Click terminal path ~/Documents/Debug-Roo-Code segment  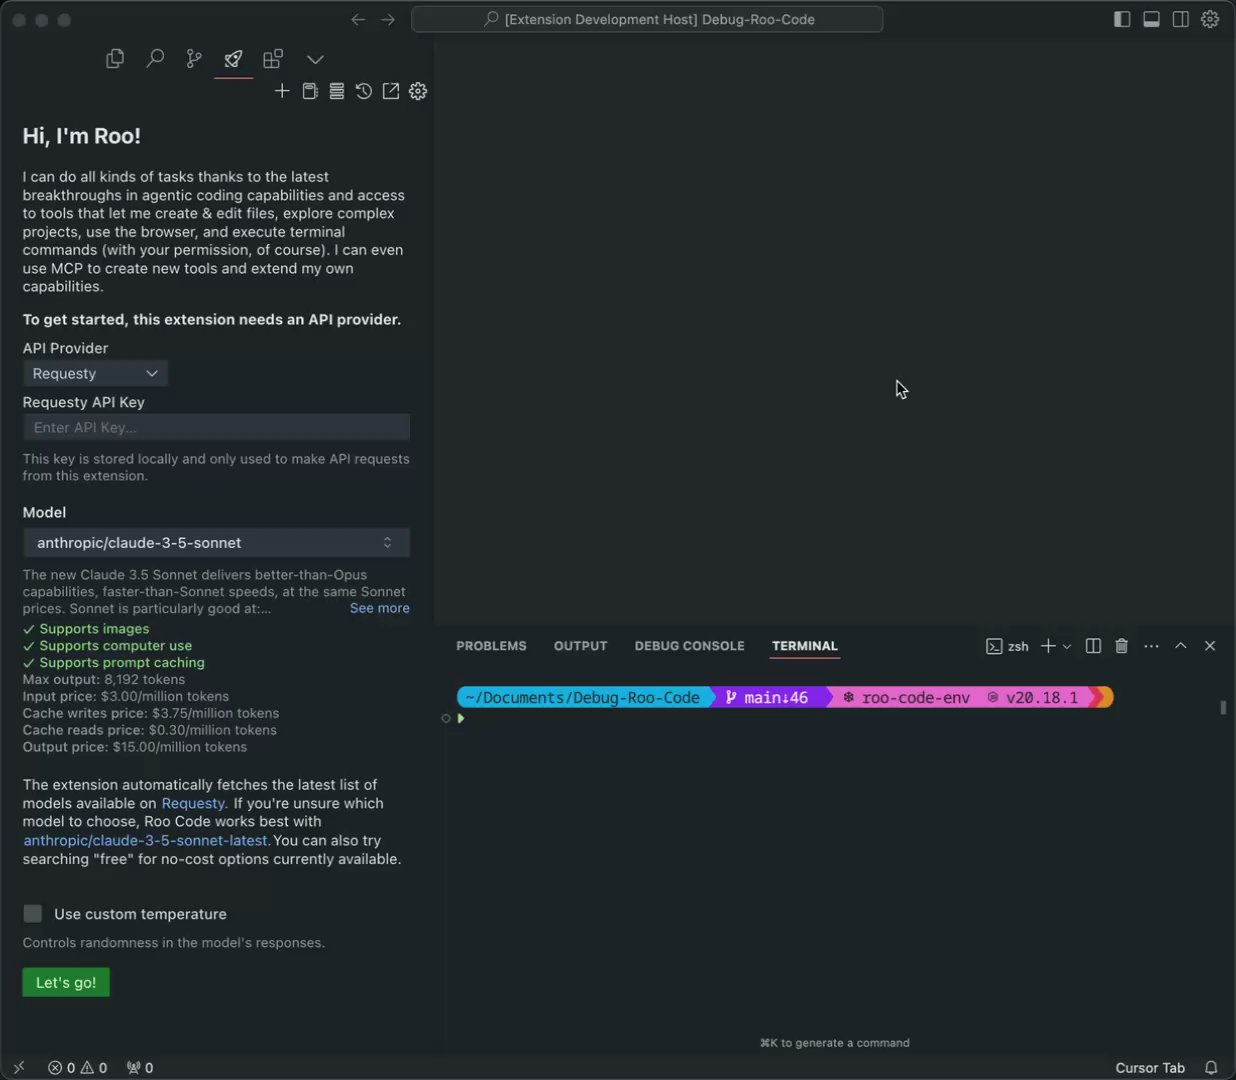pyautogui.click(x=583, y=697)
